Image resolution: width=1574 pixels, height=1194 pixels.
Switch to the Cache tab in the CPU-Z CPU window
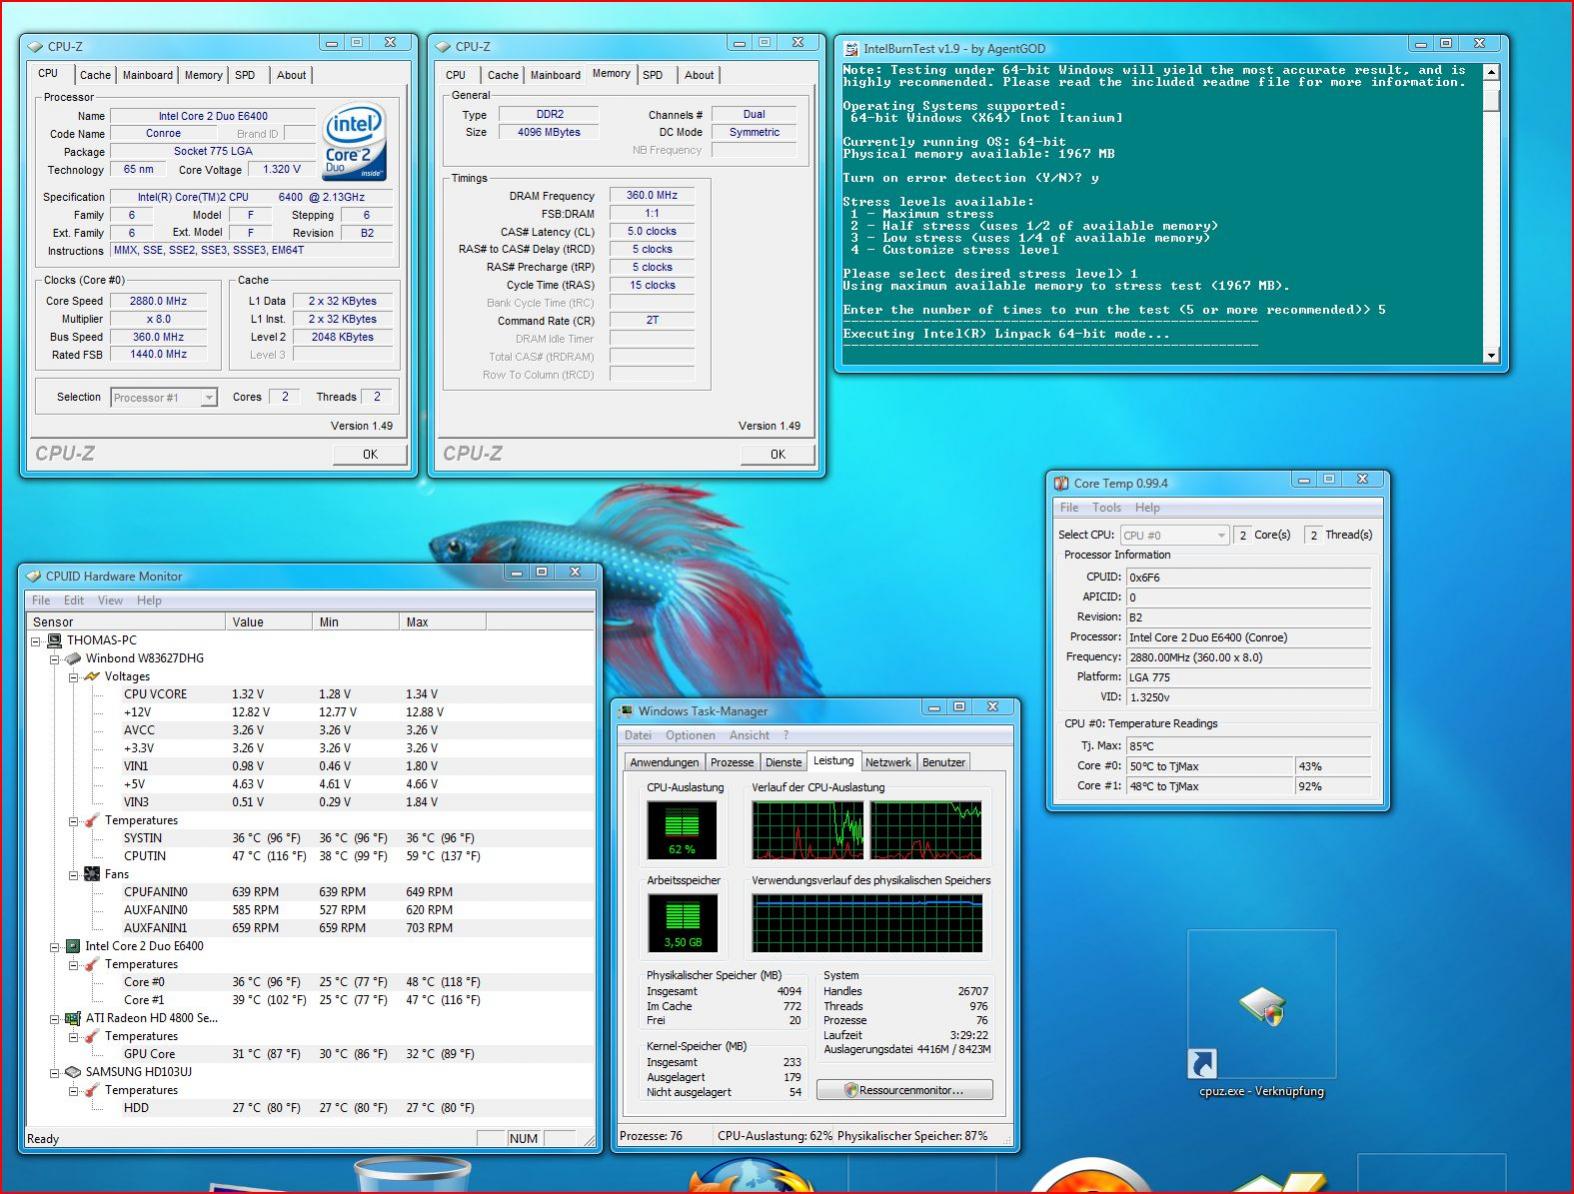pos(95,75)
